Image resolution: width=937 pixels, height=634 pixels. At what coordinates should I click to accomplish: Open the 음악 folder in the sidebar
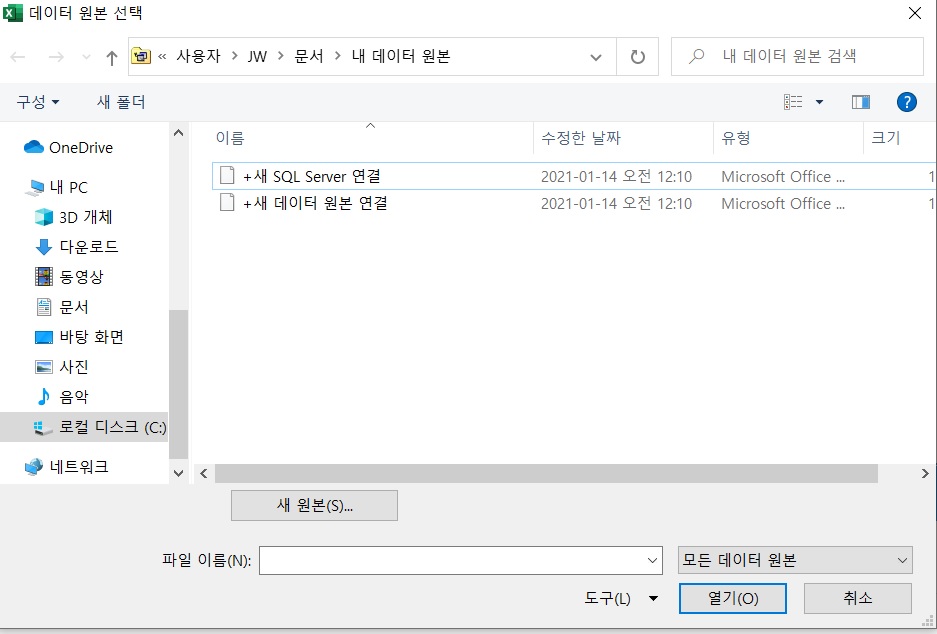point(73,397)
